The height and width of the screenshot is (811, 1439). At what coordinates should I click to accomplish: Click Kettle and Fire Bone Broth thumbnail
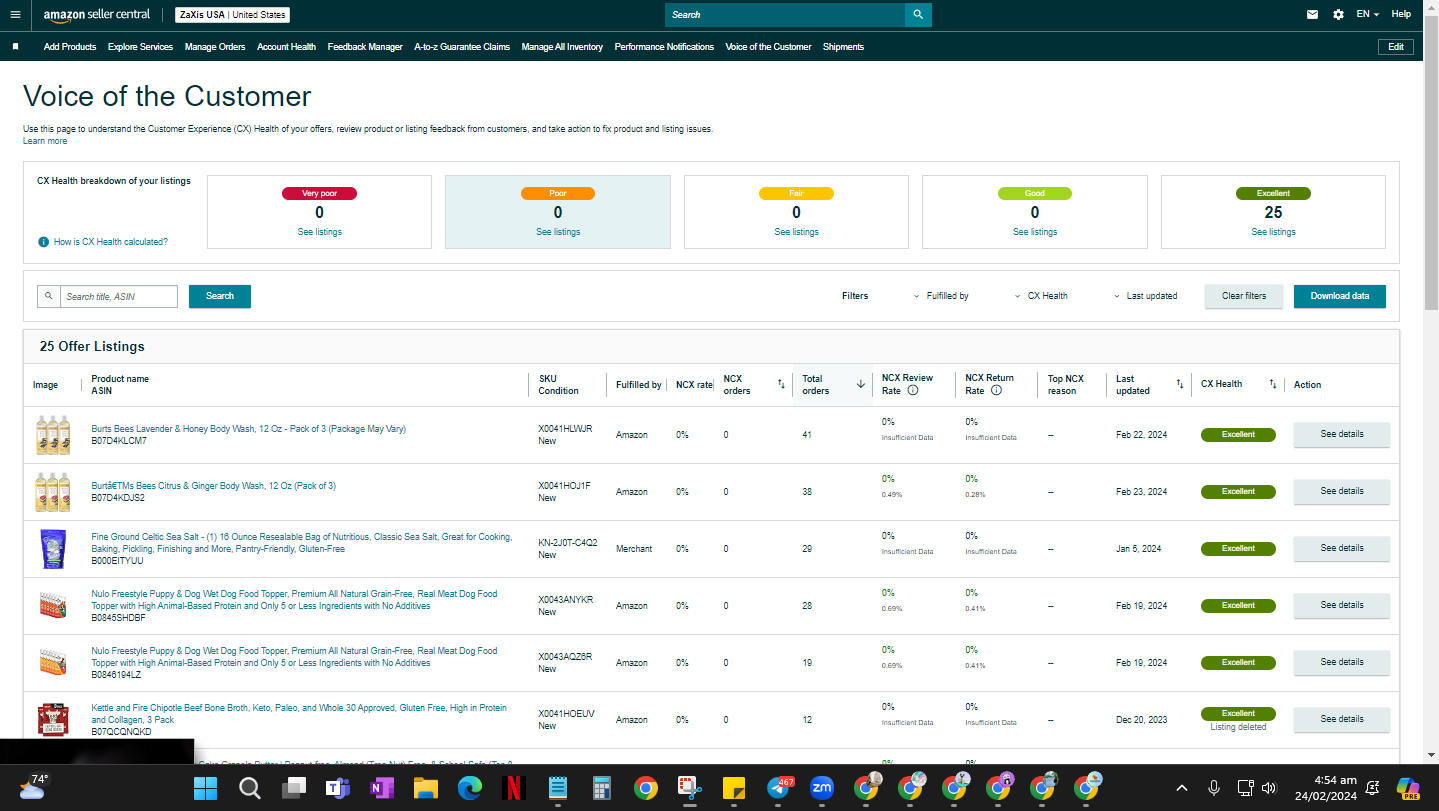coord(52,720)
